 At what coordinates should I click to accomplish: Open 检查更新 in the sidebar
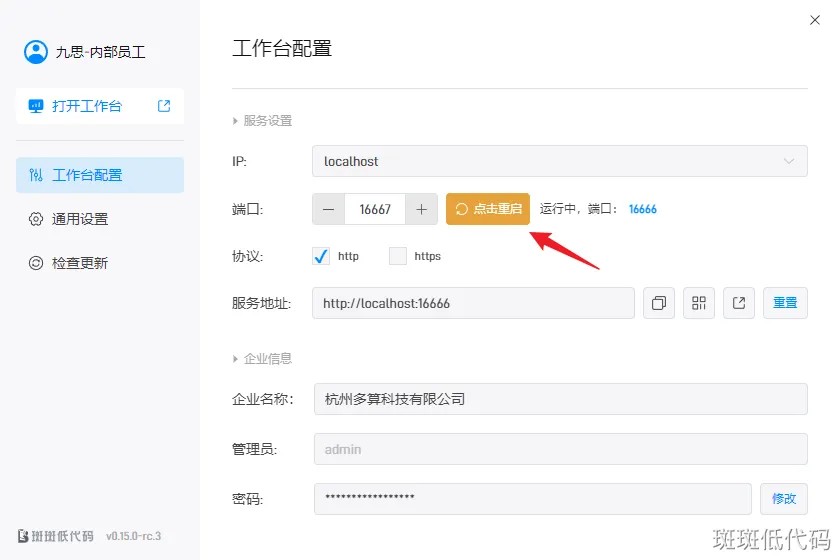pyautogui.click(x=80, y=263)
